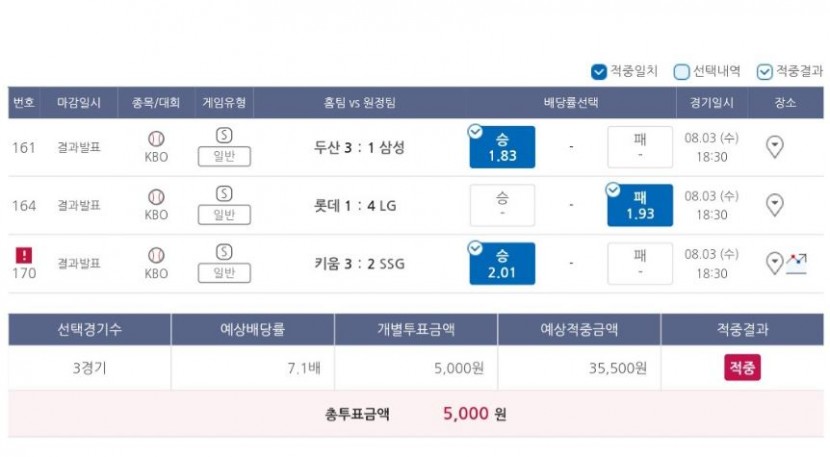Click red 적중 result badge
Image resolution: width=830 pixels, height=457 pixels.
[x=742, y=368]
